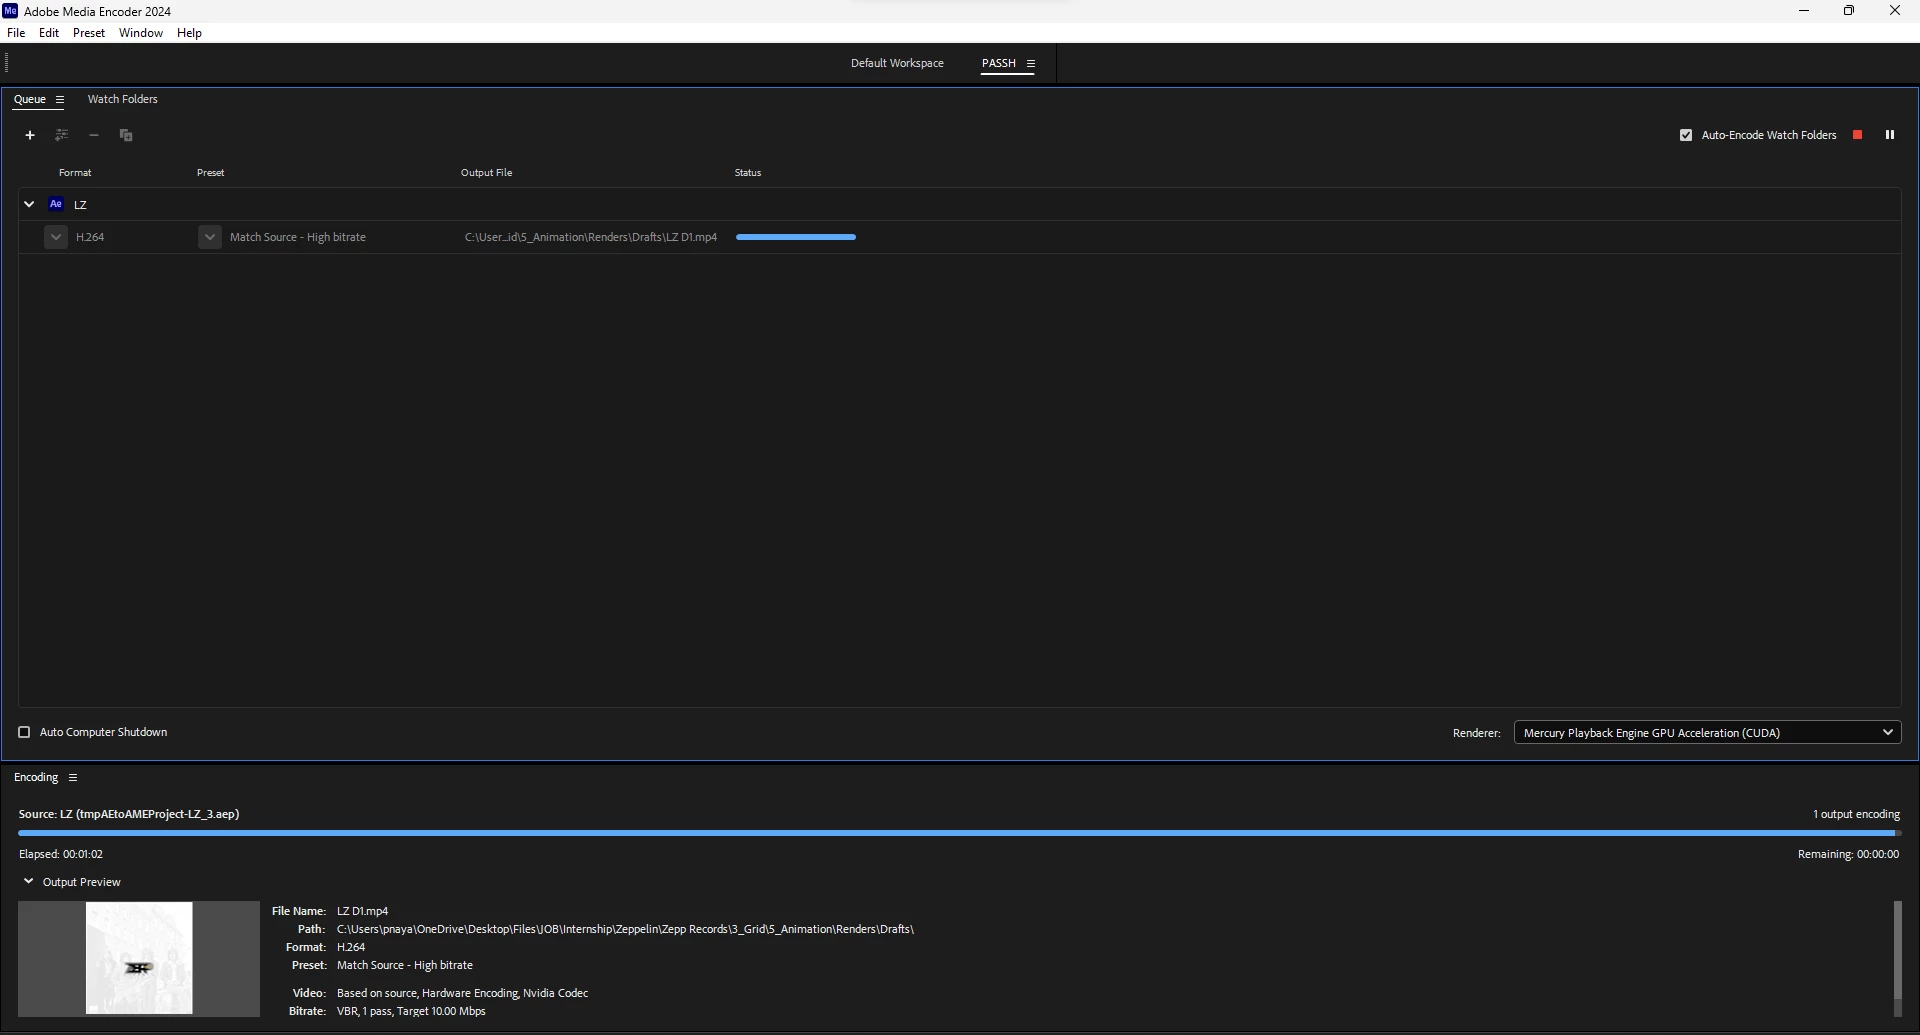Click the Remaining: 00:00:00 text
Image resolution: width=1920 pixels, height=1035 pixels.
click(1848, 854)
